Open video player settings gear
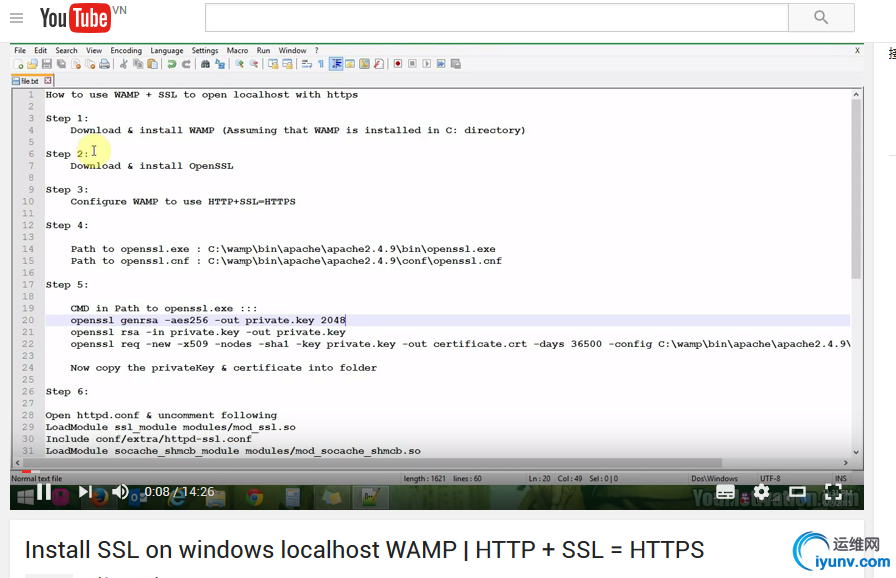The image size is (896, 578). 761,492
